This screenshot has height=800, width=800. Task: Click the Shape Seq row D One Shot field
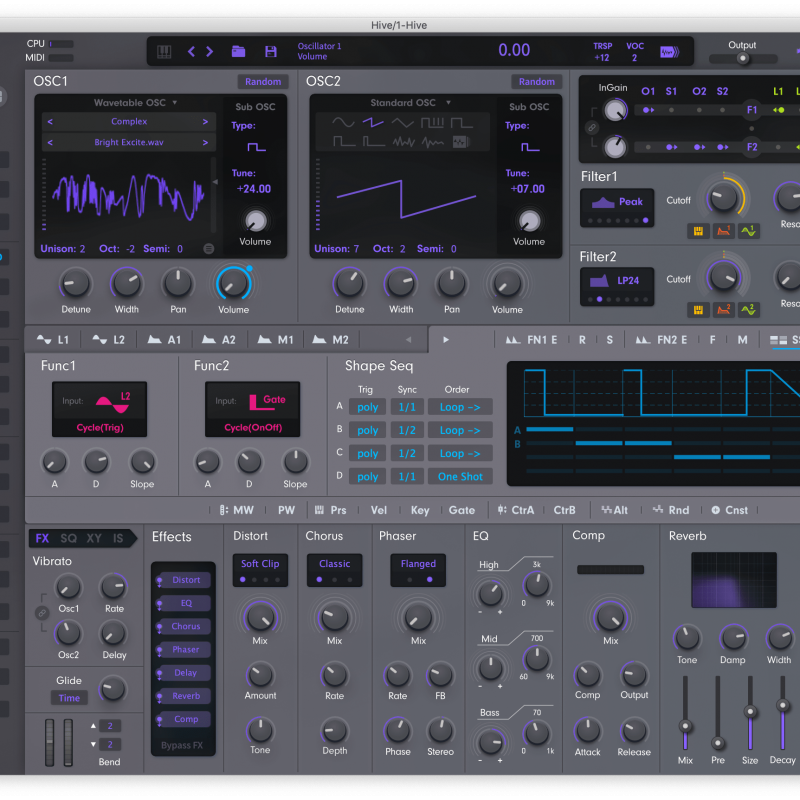[460, 477]
